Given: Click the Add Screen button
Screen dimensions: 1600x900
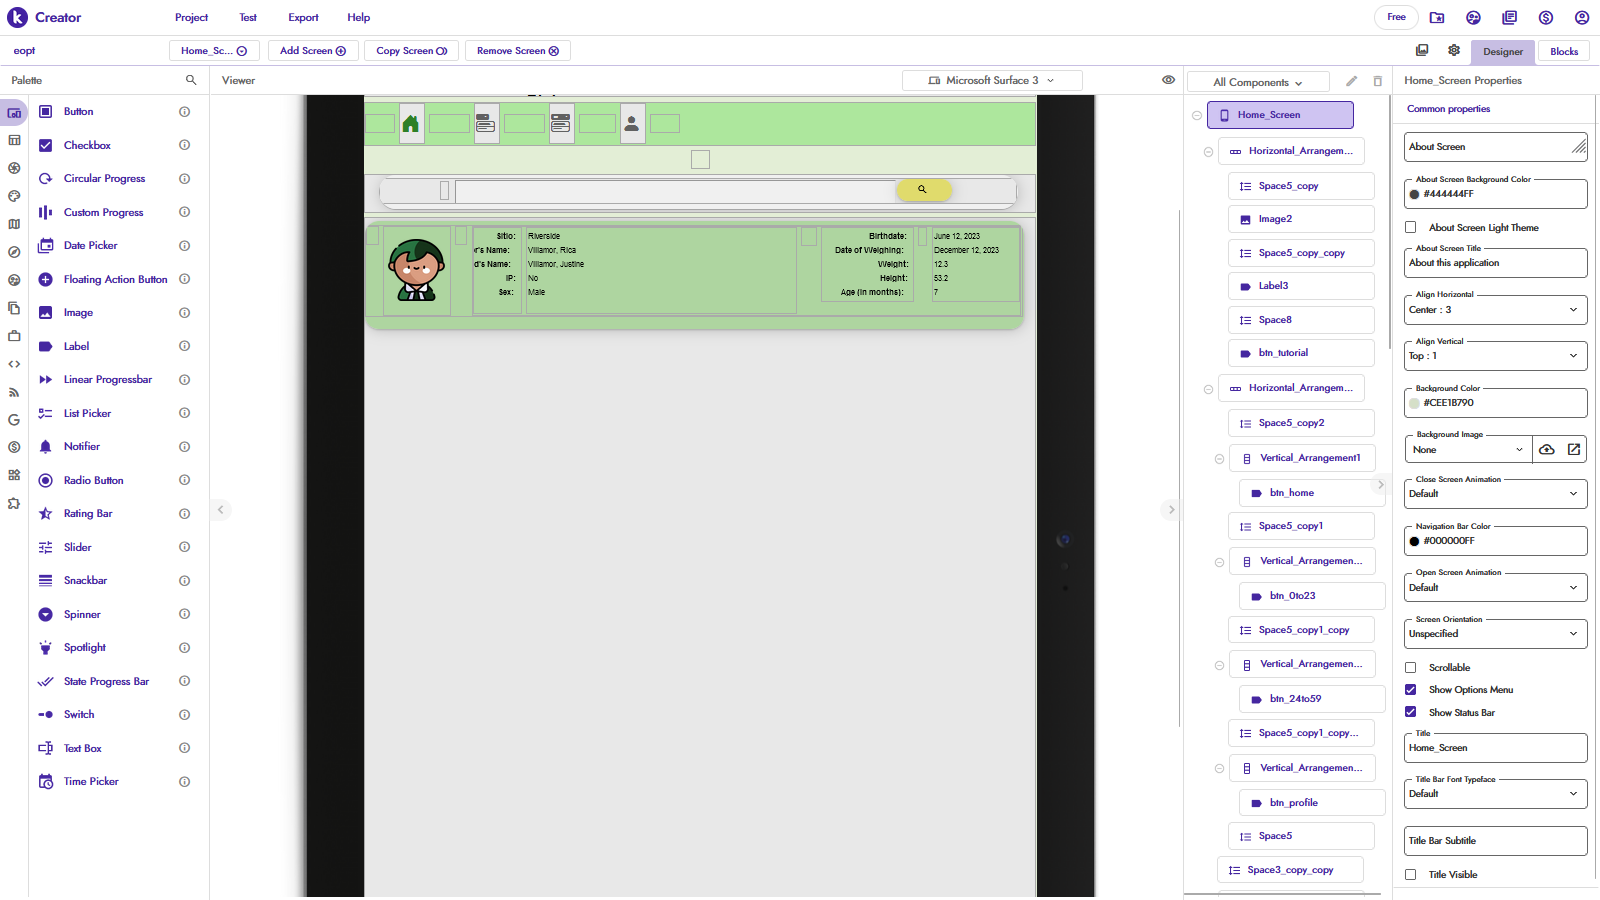Looking at the screenshot, I should tap(313, 51).
